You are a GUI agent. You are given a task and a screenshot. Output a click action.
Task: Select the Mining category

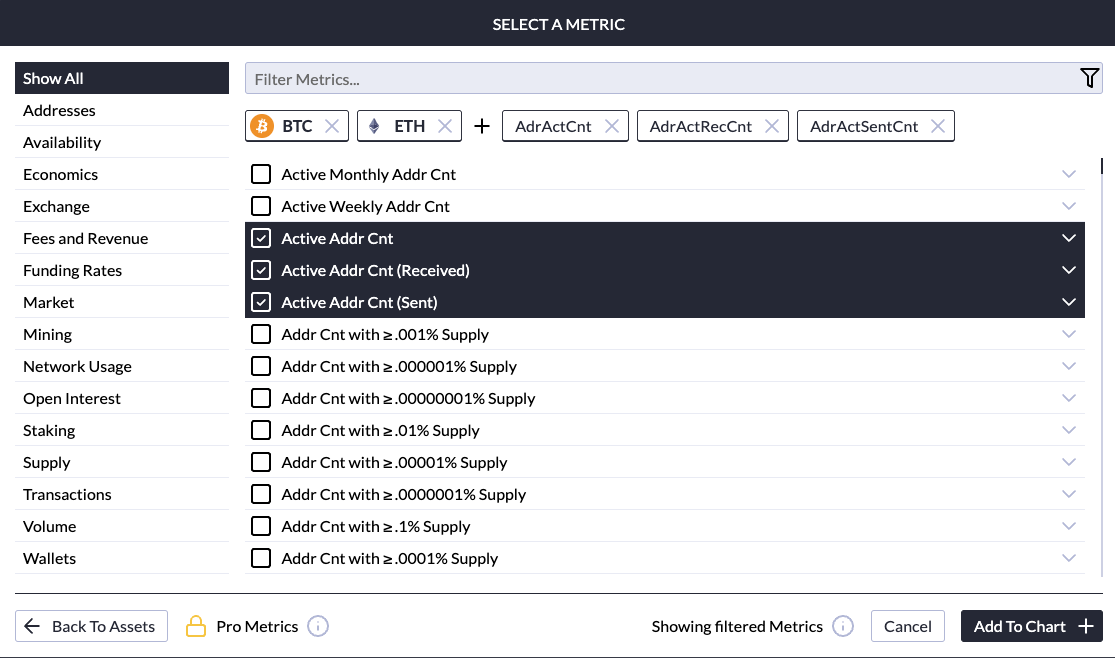click(x=48, y=334)
